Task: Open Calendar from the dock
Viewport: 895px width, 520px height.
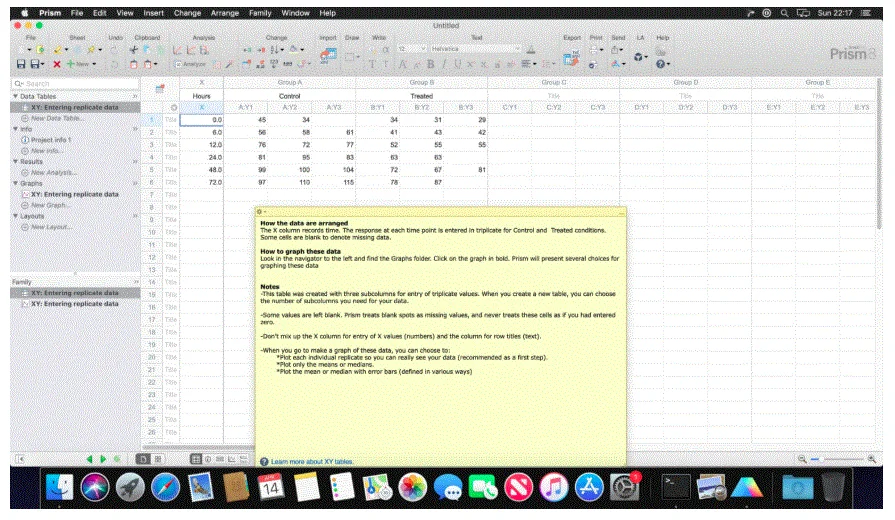Action: pos(271,488)
